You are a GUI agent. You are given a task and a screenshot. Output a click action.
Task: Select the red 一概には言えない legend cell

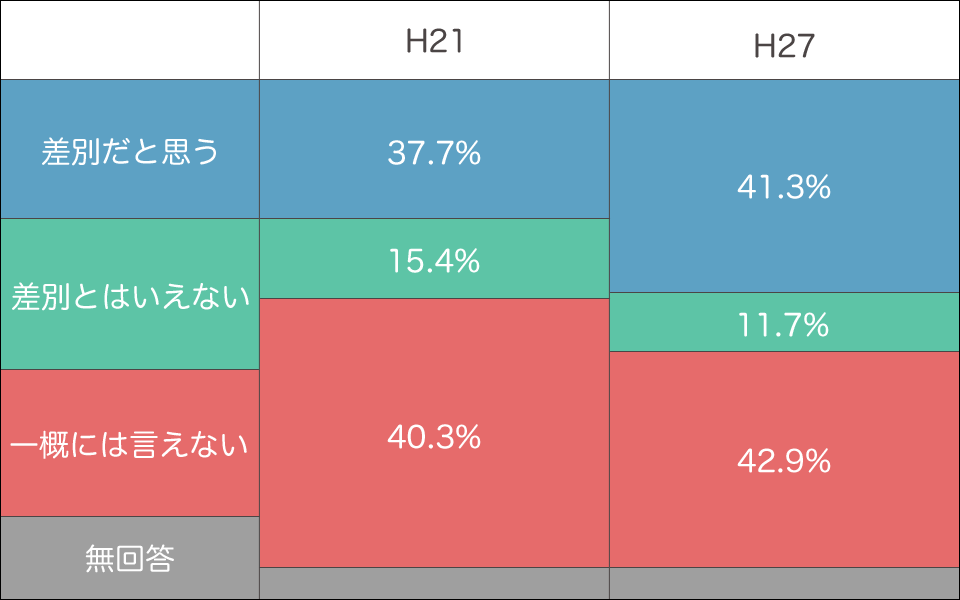point(130,443)
